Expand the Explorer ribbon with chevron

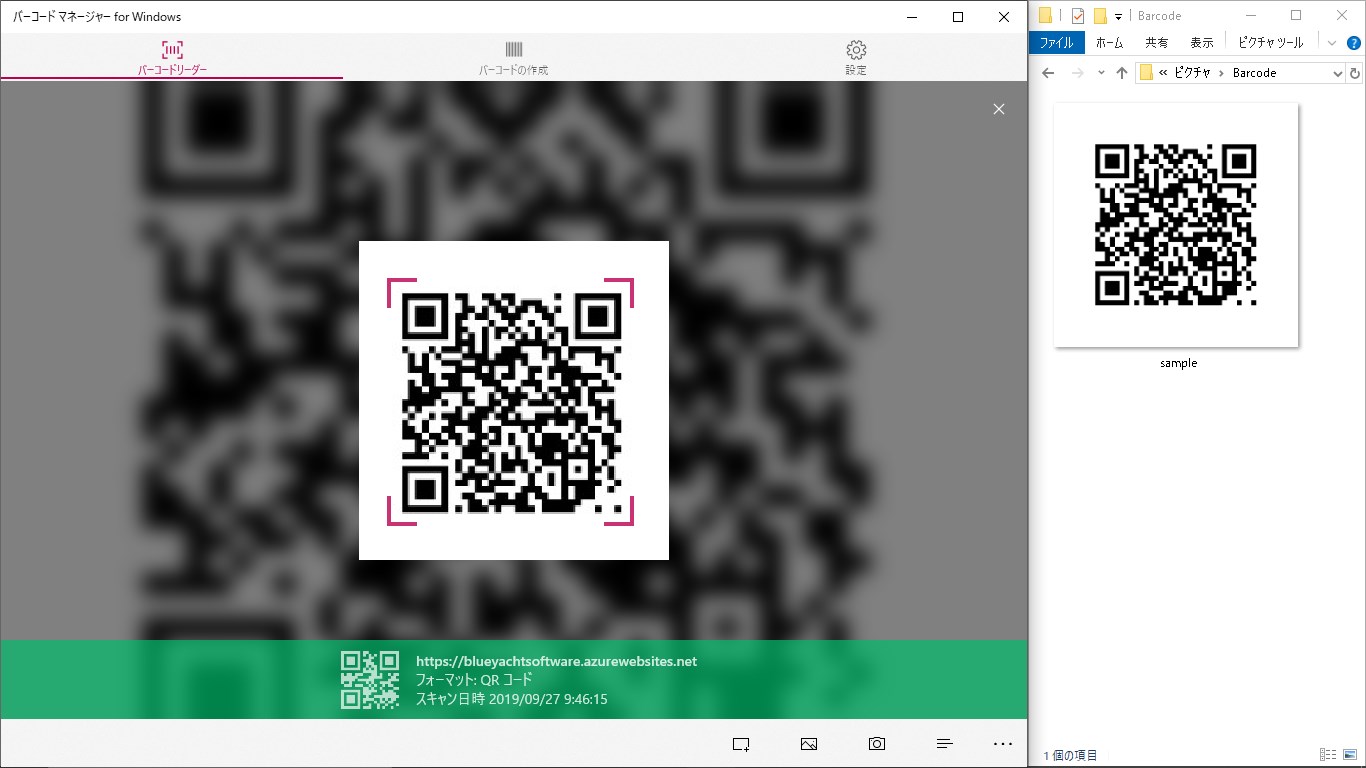[1332, 43]
